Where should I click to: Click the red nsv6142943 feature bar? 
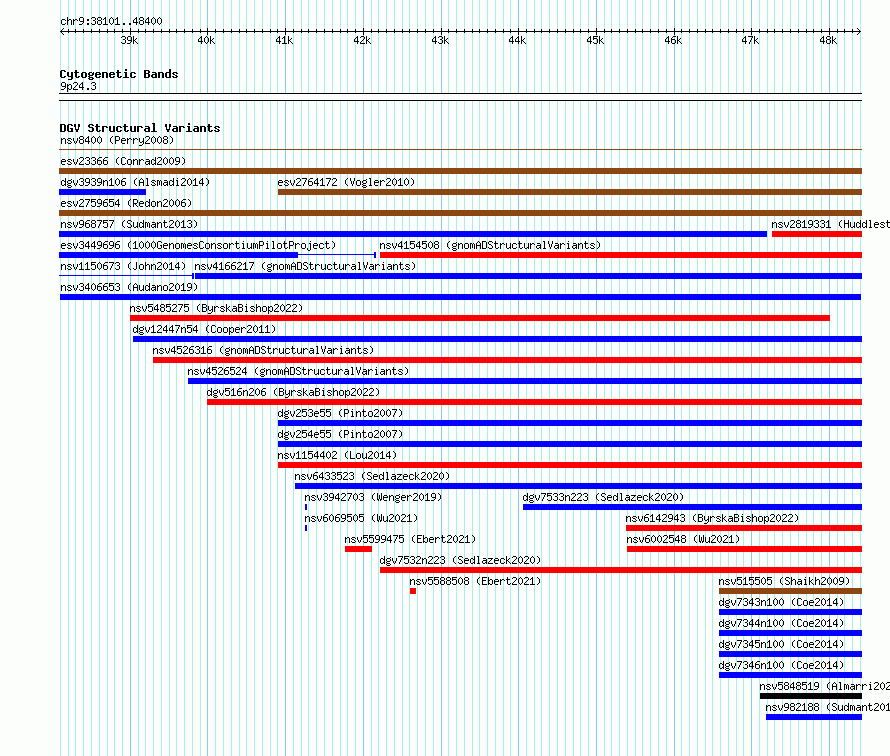(x=744, y=528)
